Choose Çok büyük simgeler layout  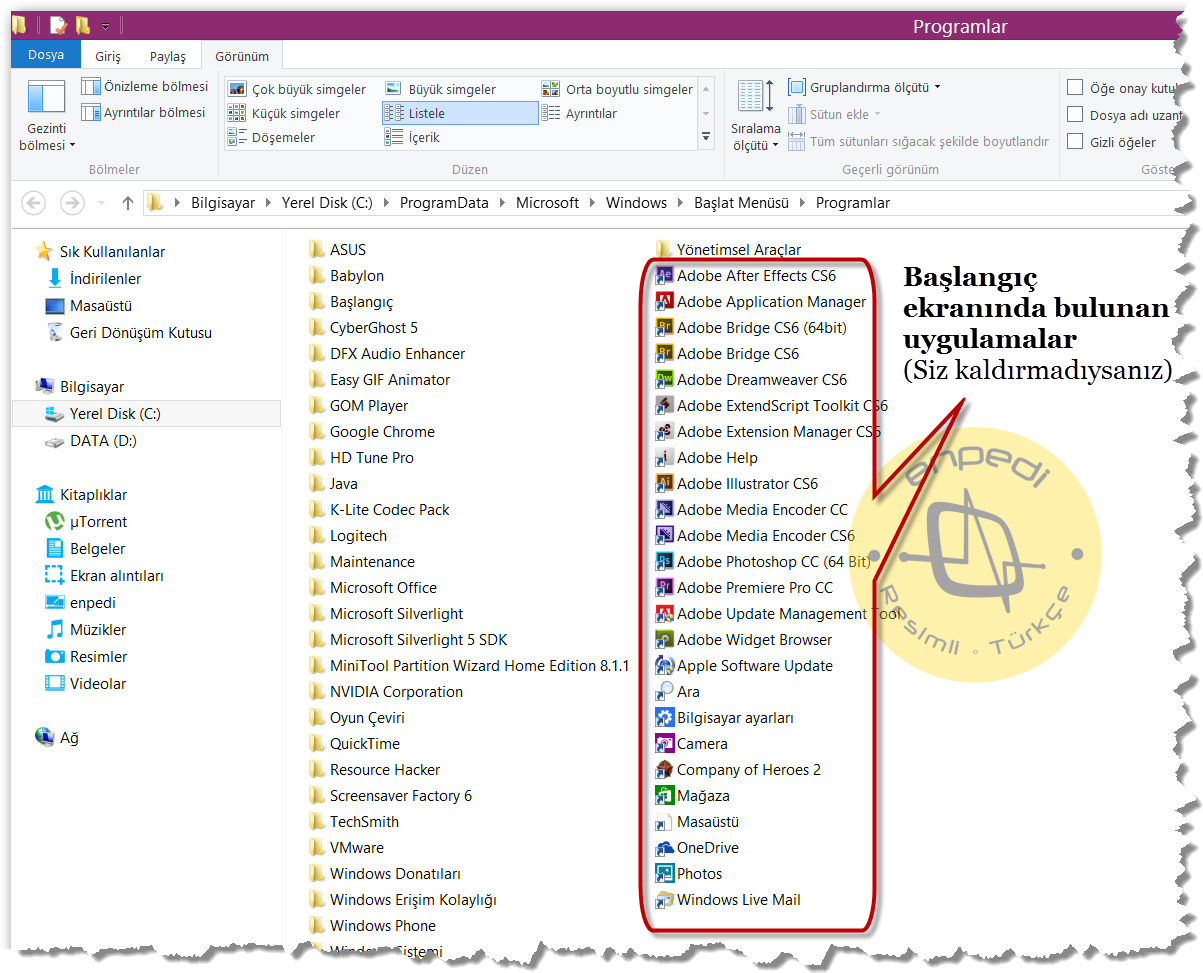tap(298, 89)
